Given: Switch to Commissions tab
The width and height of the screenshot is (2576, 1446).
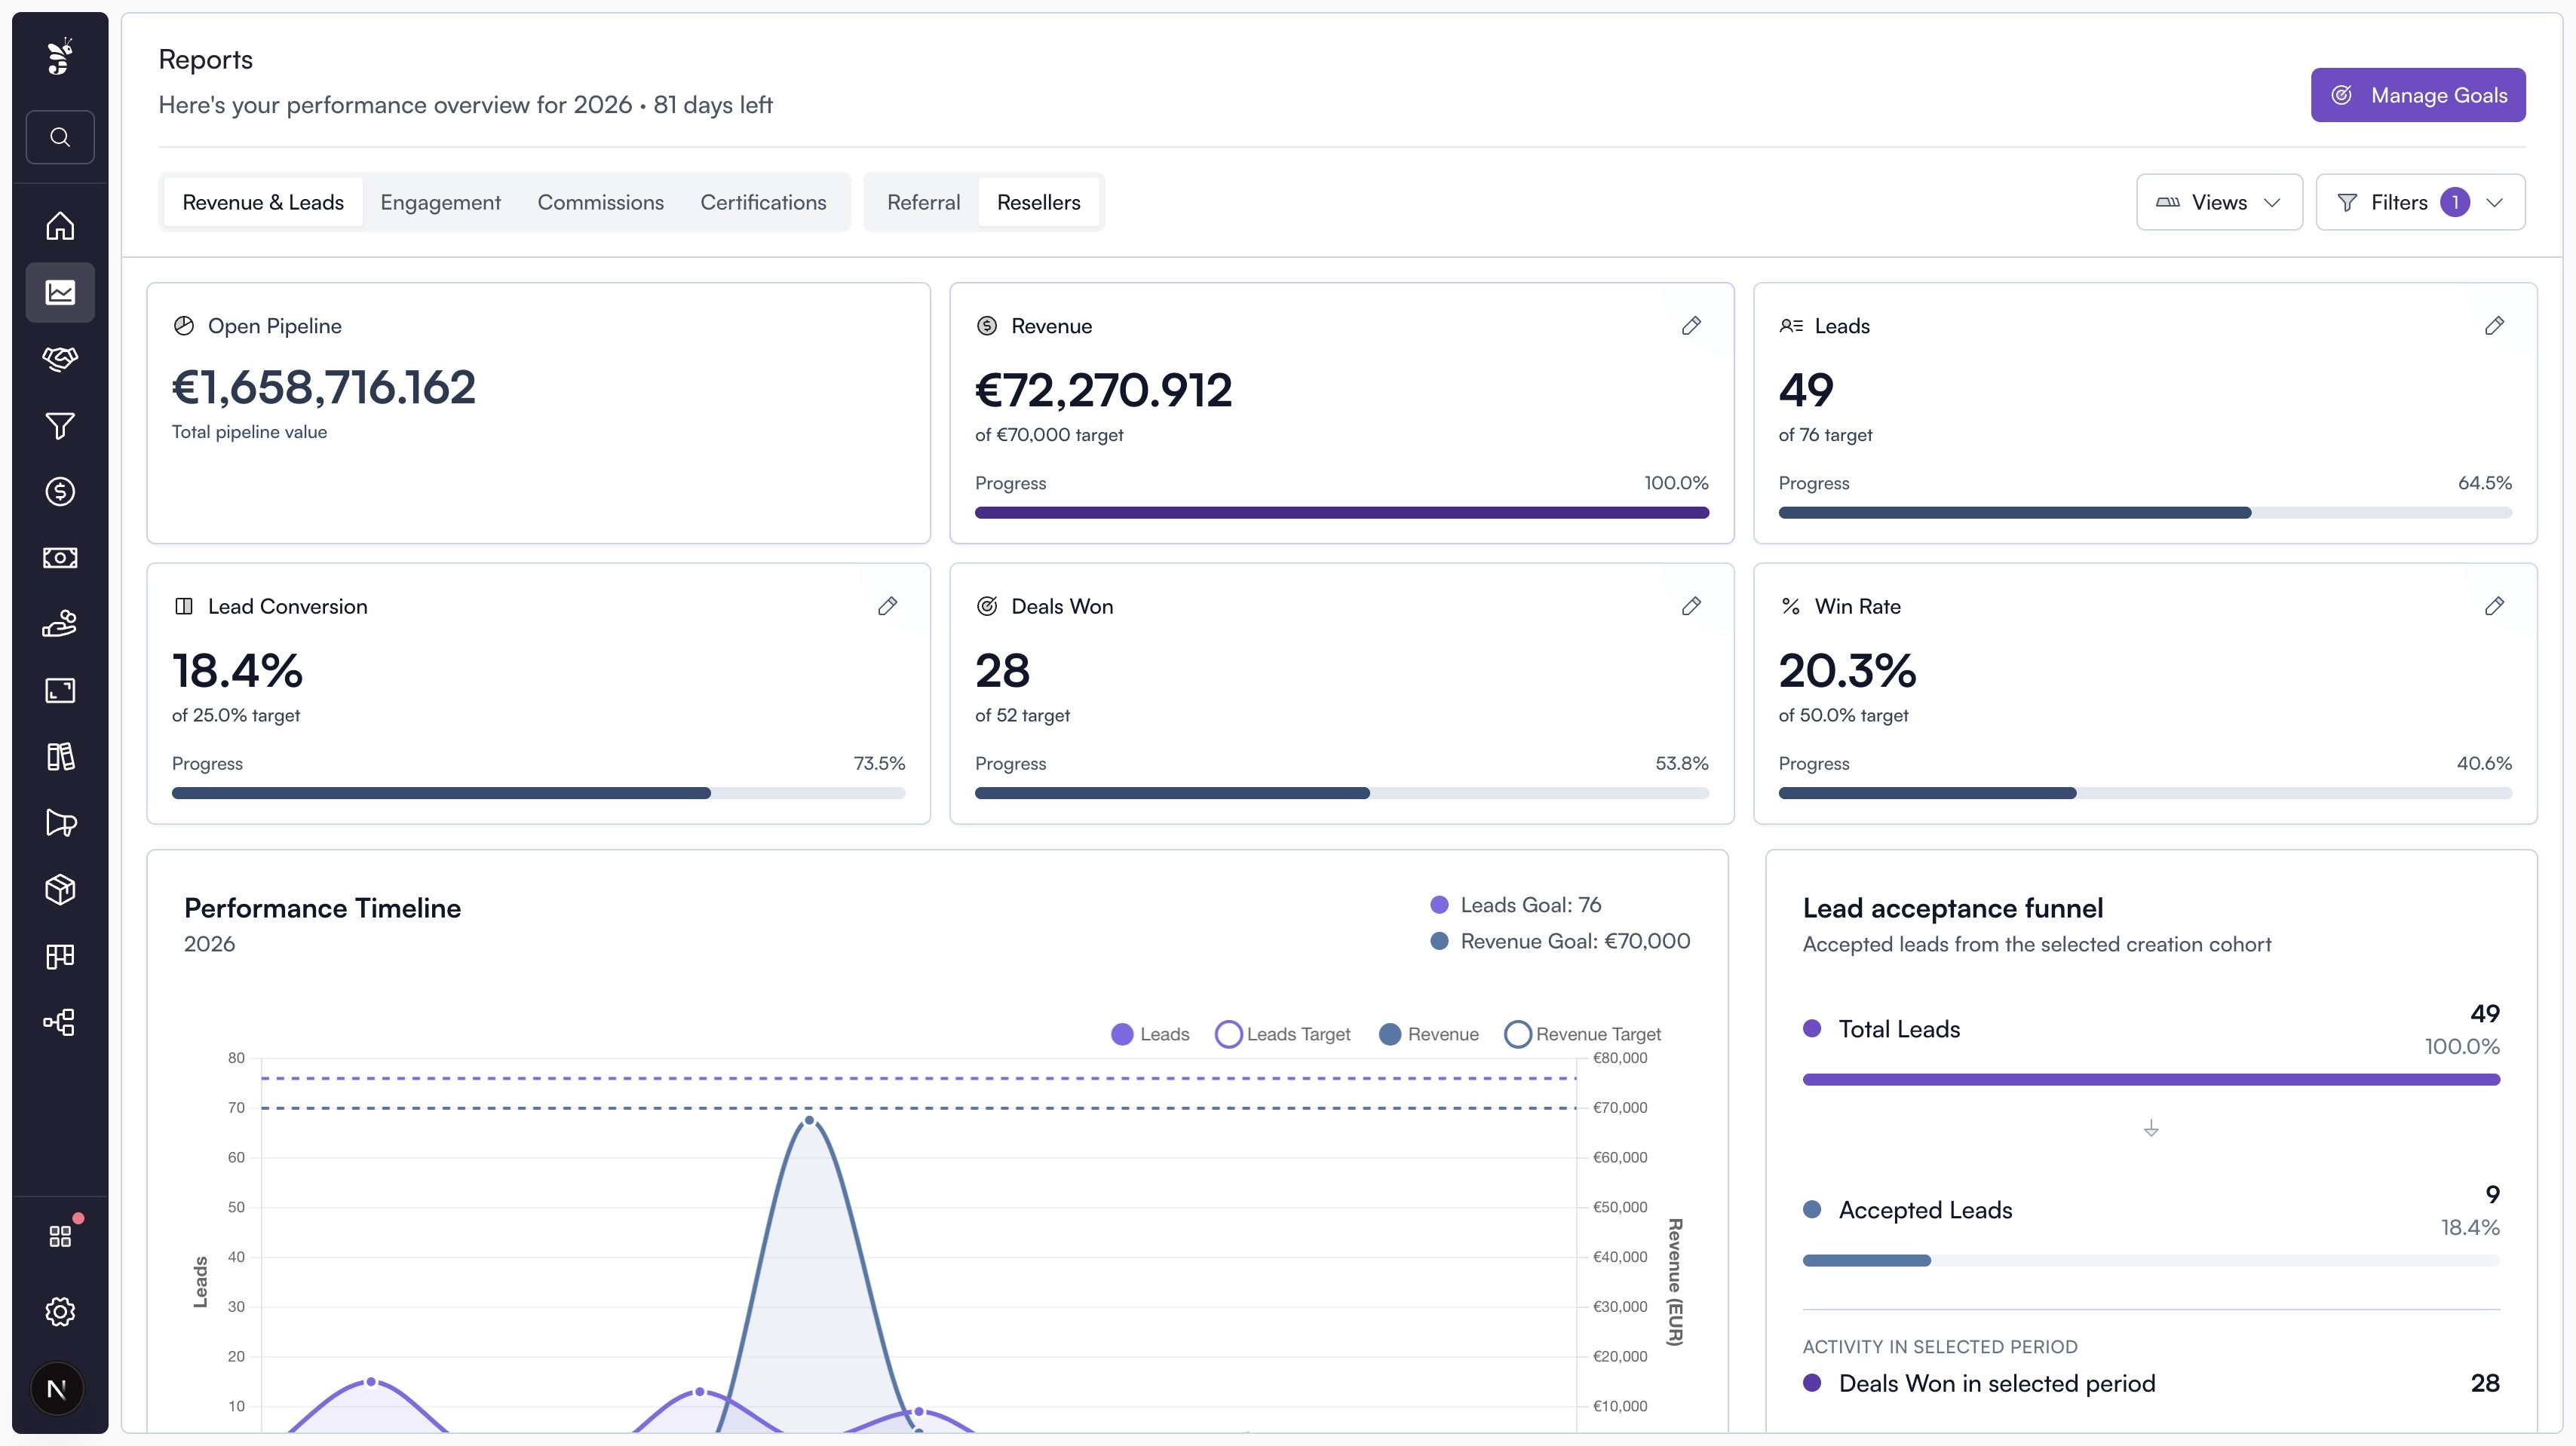Looking at the screenshot, I should coord(600,202).
